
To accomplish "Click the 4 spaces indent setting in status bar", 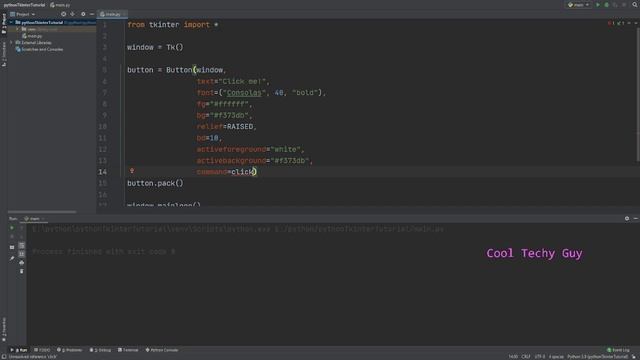I will (556, 357).
